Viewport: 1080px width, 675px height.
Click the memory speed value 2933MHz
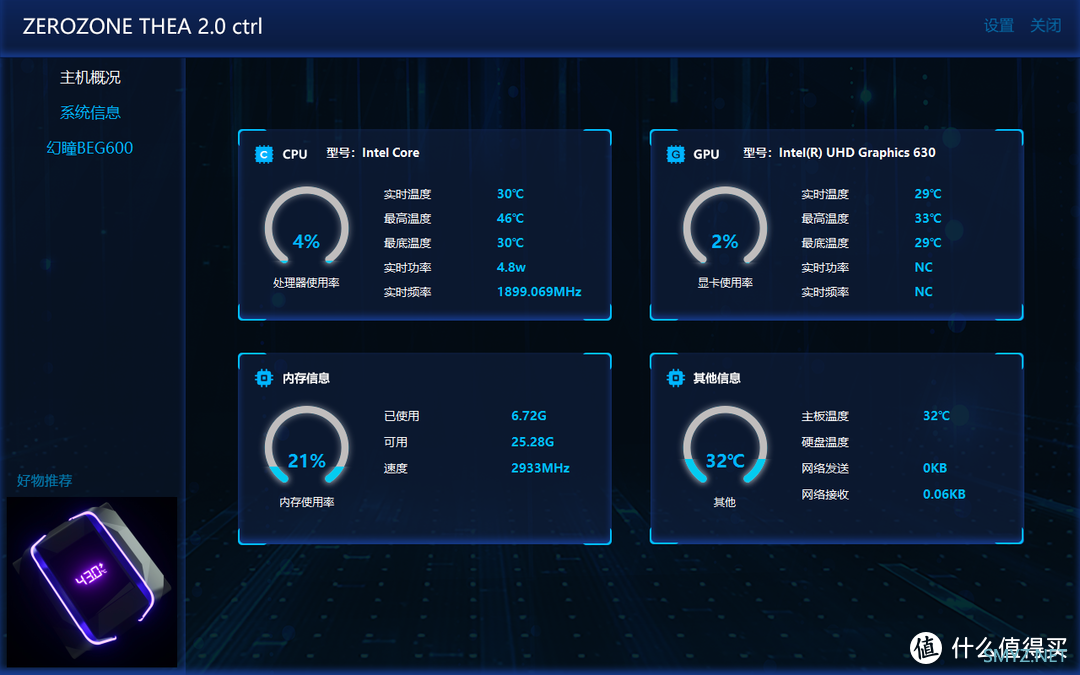[541, 468]
